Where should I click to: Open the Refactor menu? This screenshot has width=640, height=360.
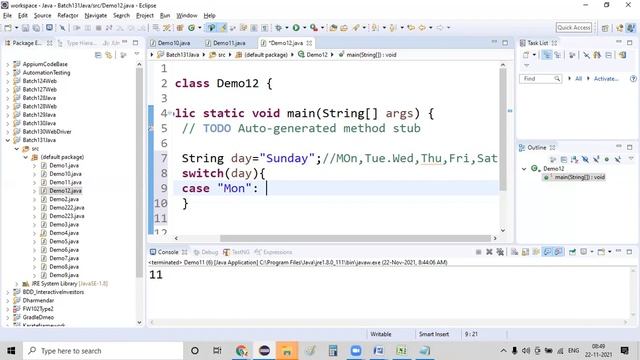[x=68, y=16]
